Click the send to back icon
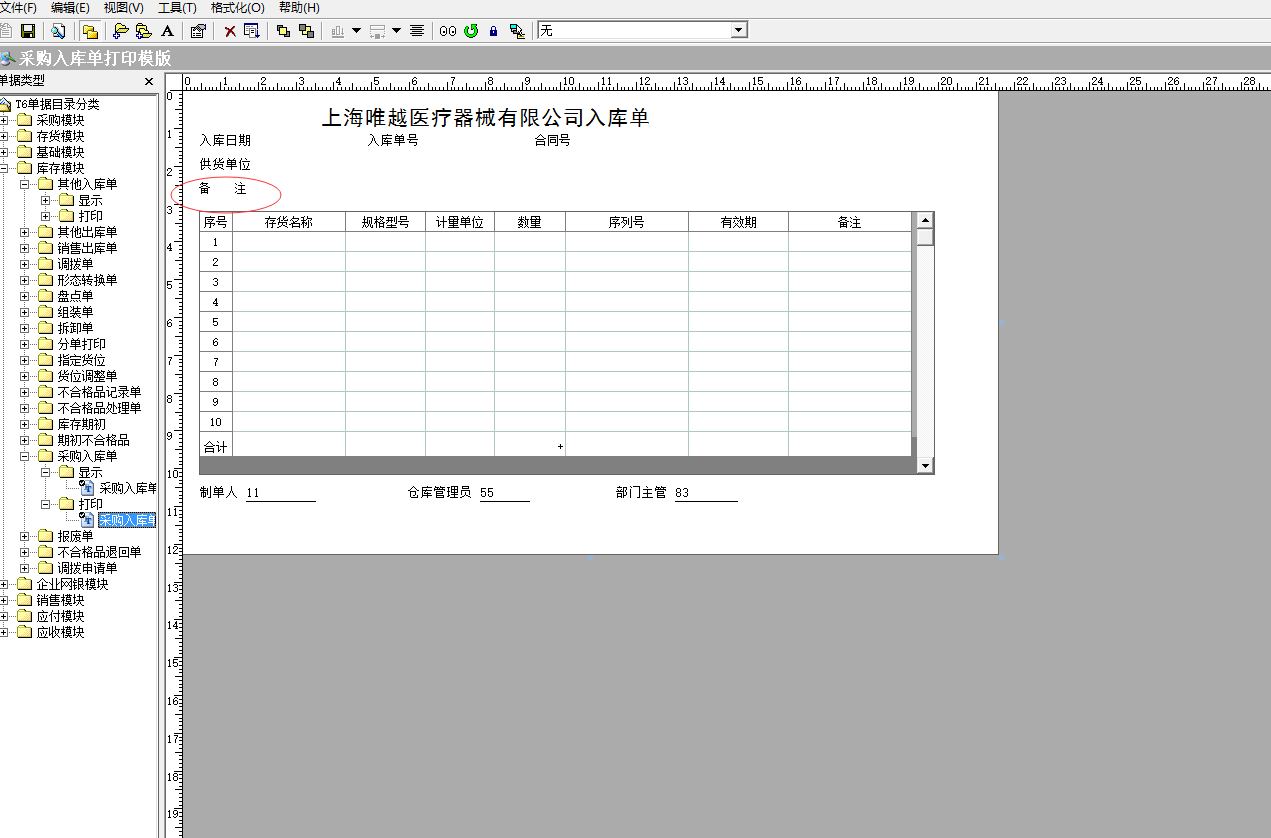 pyautogui.click(x=306, y=31)
